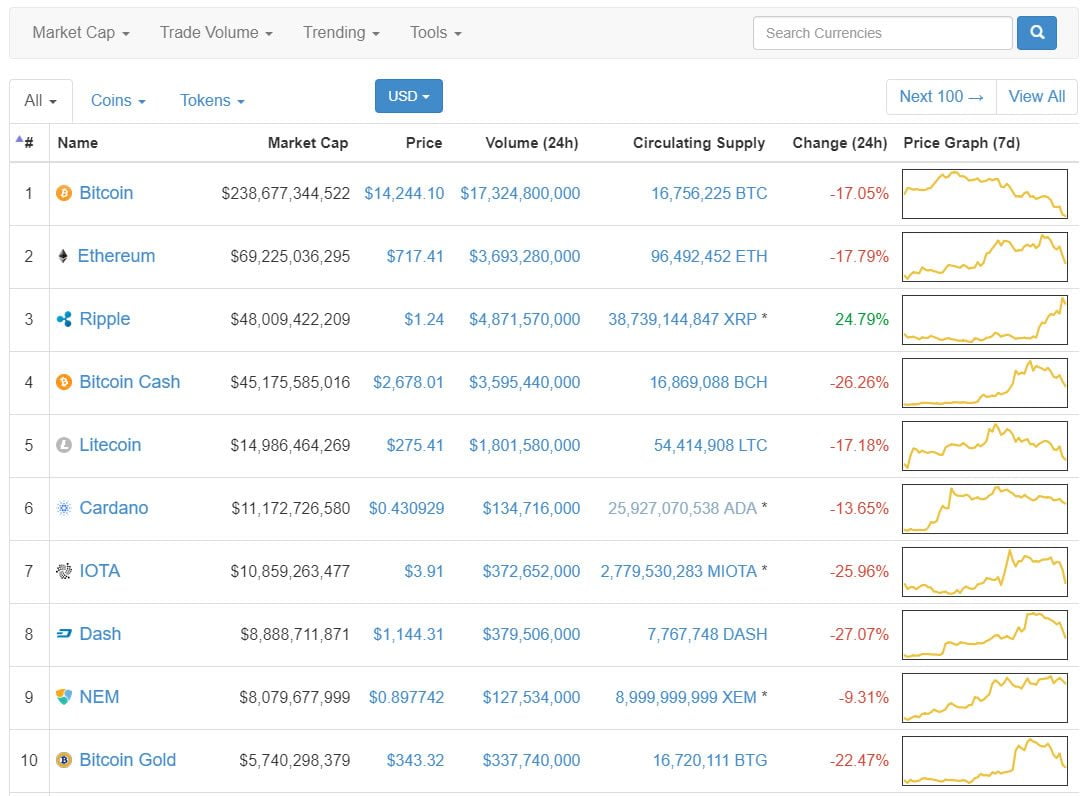Click Ripple's 24.79% change value
The image size is (1087, 796).
pyautogui.click(x=862, y=320)
